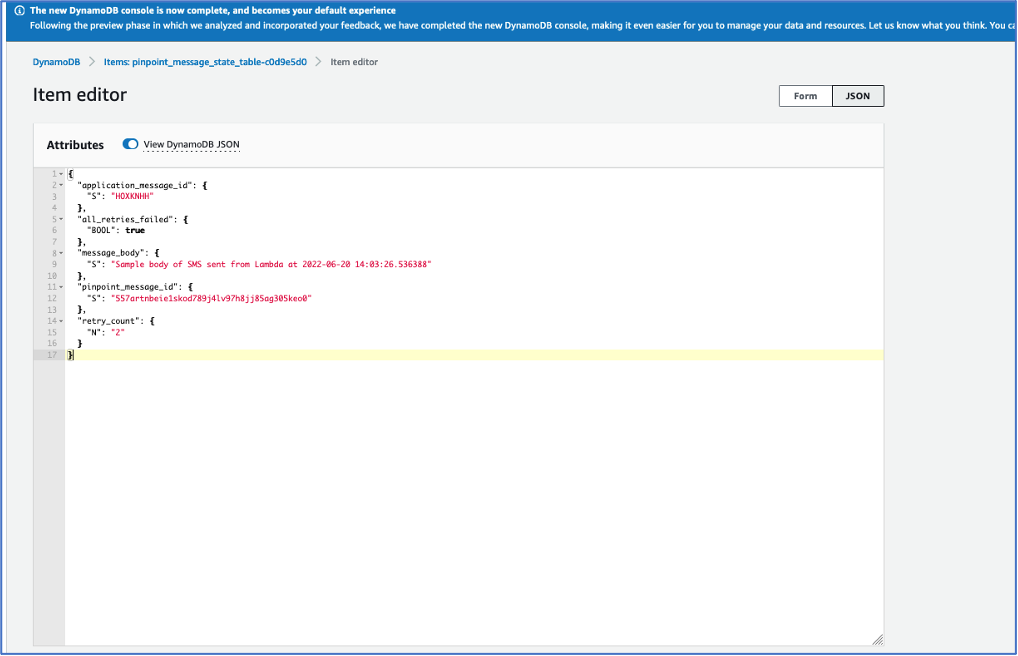1018x656 pixels.
Task: Click the pinpoint message id string value
Action: point(212,299)
